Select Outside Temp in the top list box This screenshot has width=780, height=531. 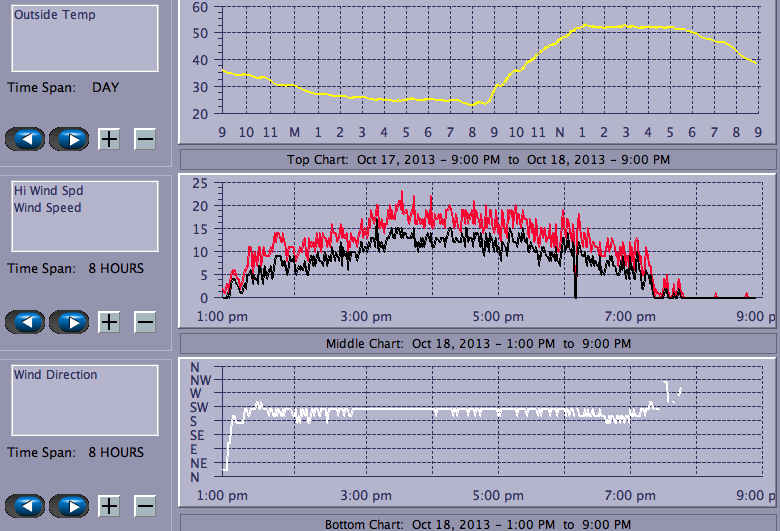coord(55,15)
